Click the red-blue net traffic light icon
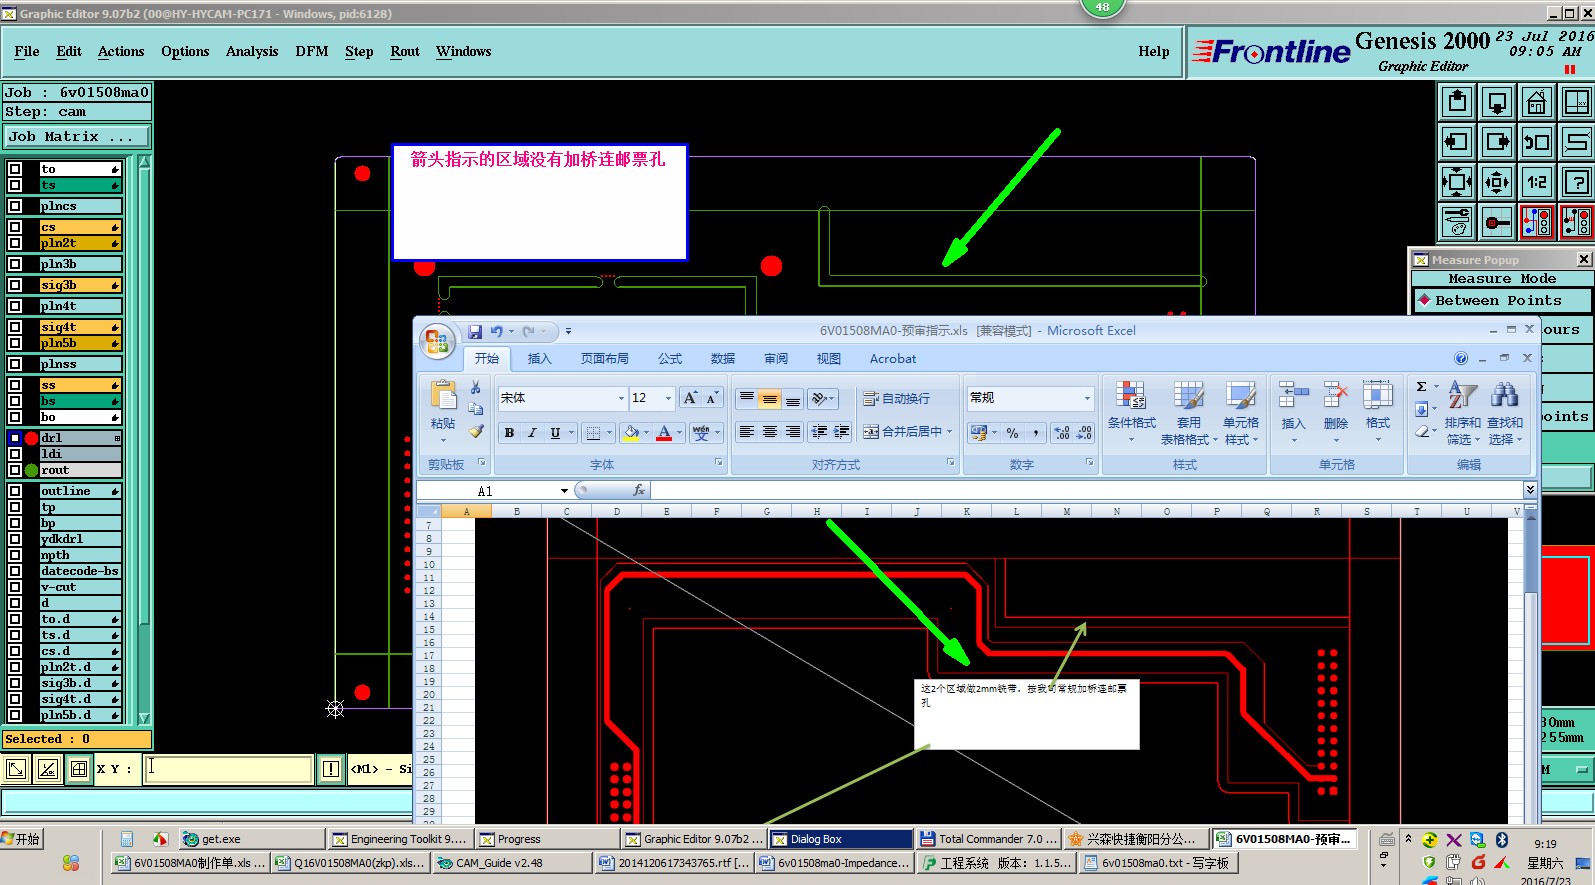This screenshot has width=1595, height=885. click(1537, 222)
